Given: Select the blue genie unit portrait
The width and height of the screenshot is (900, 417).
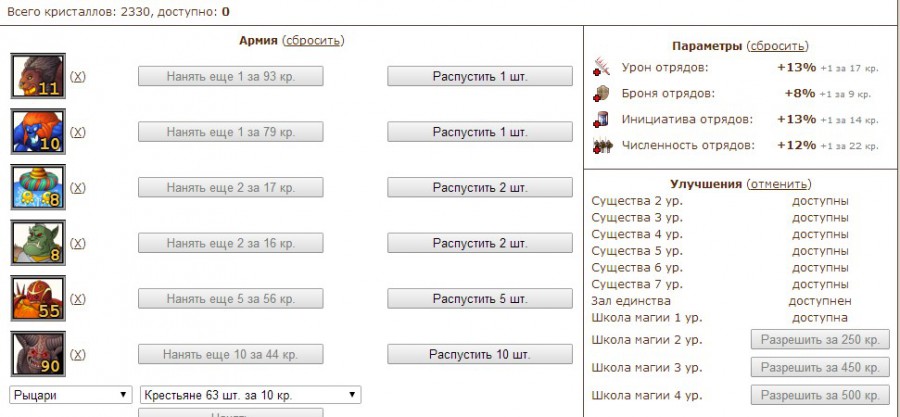Looking at the screenshot, I should tap(38, 131).
